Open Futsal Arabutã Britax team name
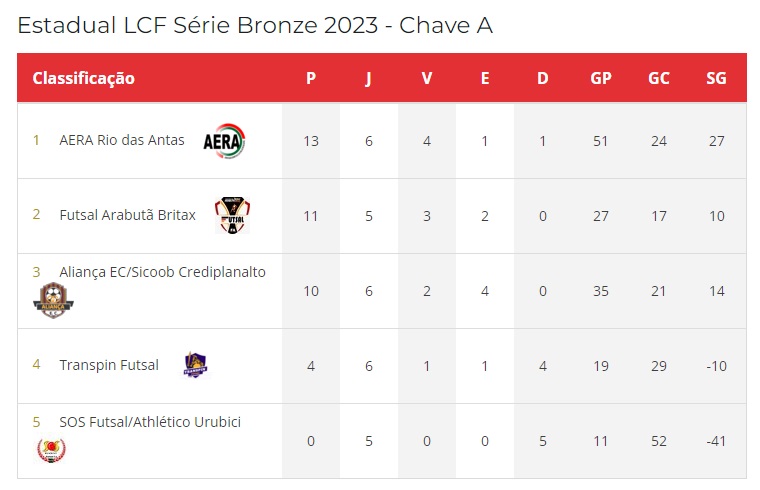This screenshot has width=760, height=490. point(127,215)
